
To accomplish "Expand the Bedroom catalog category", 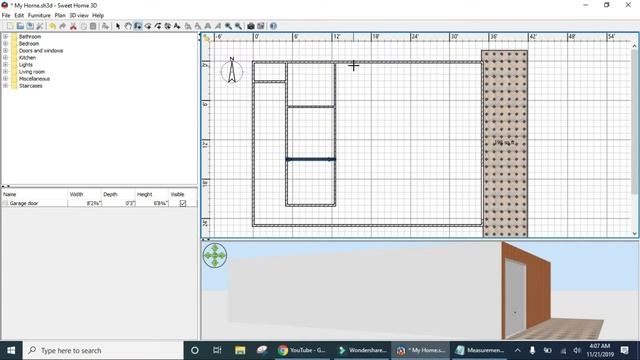I will pyautogui.click(x=5, y=44).
